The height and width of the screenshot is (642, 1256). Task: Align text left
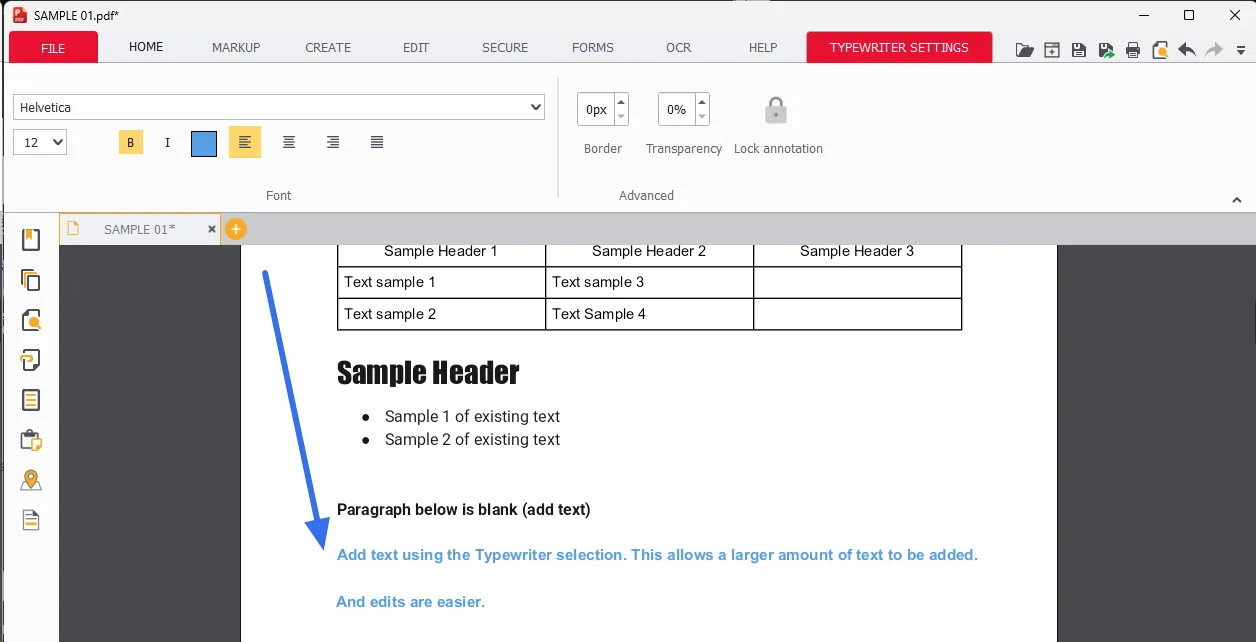(245, 142)
